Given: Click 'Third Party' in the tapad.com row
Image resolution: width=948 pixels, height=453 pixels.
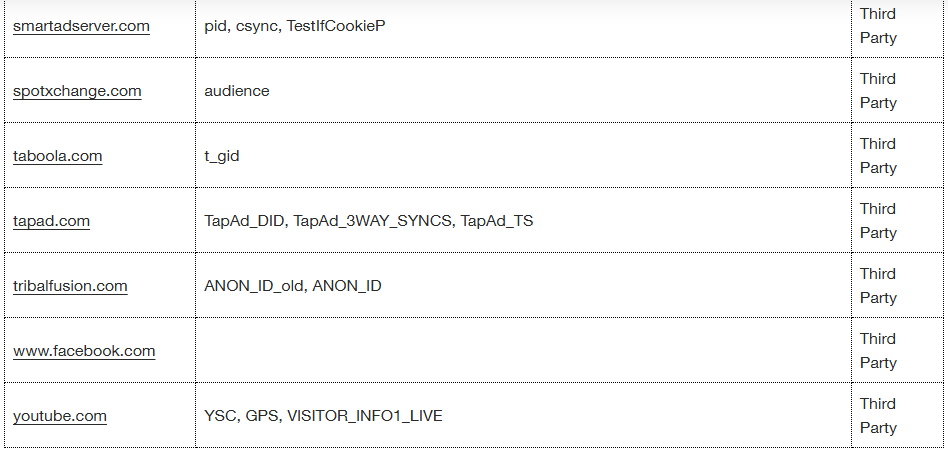Looking at the screenshot, I should pyautogui.click(x=878, y=221).
